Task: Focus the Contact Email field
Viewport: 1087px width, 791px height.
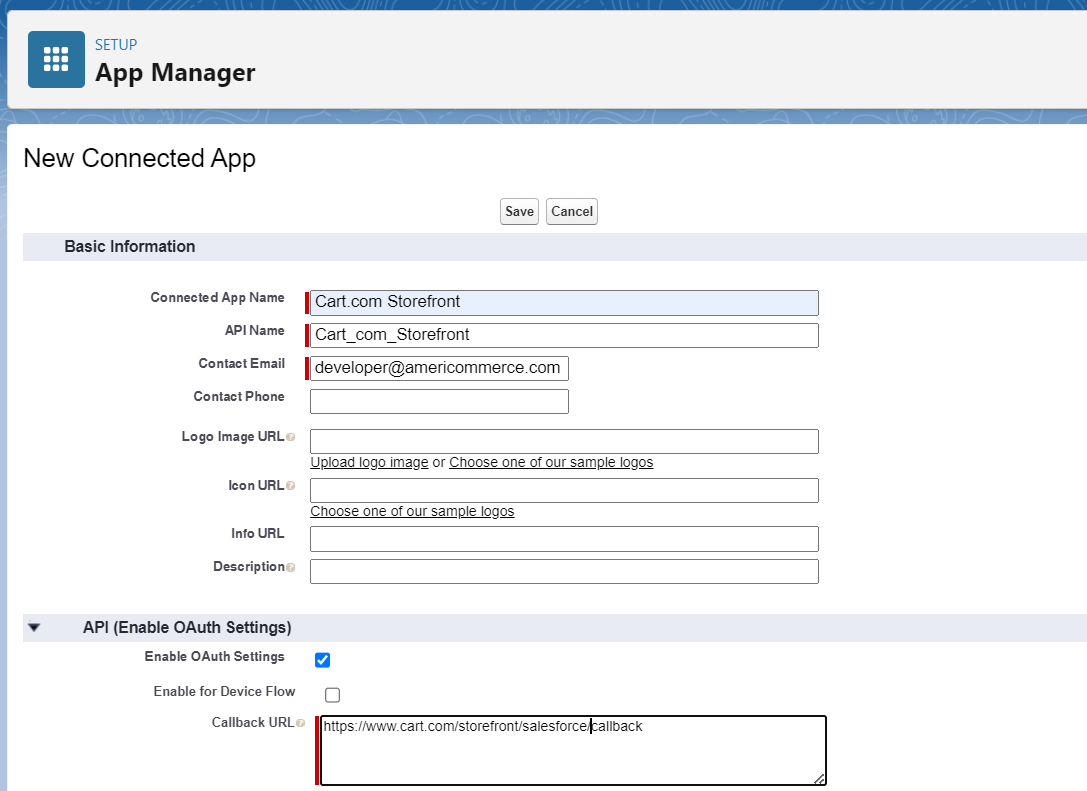Action: (440, 368)
